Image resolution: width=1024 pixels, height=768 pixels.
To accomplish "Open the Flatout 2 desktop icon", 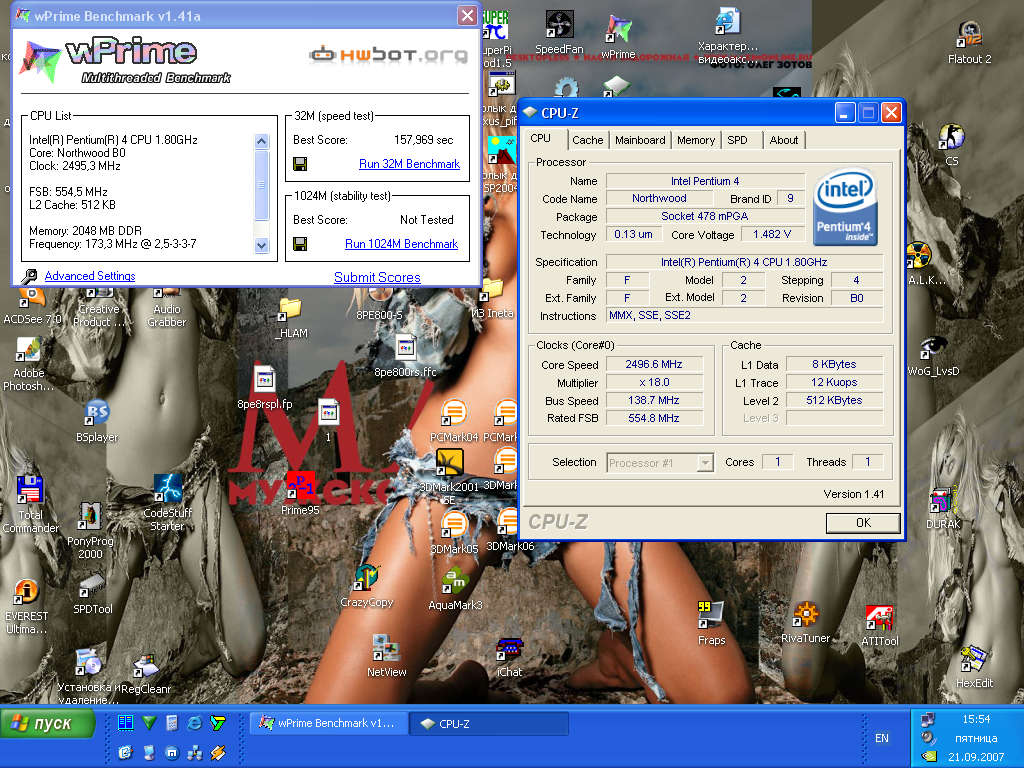I will coord(969,42).
